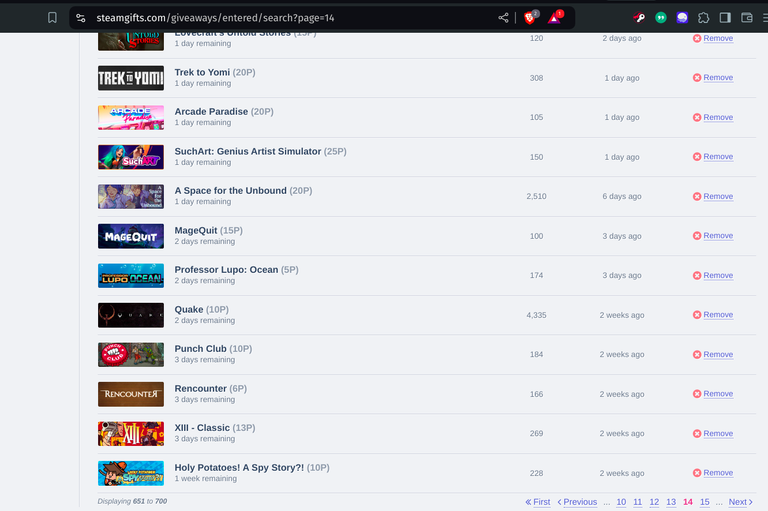
Task: Open the Extensions puzzle icon
Action: pyautogui.click(x=704, y=18)
